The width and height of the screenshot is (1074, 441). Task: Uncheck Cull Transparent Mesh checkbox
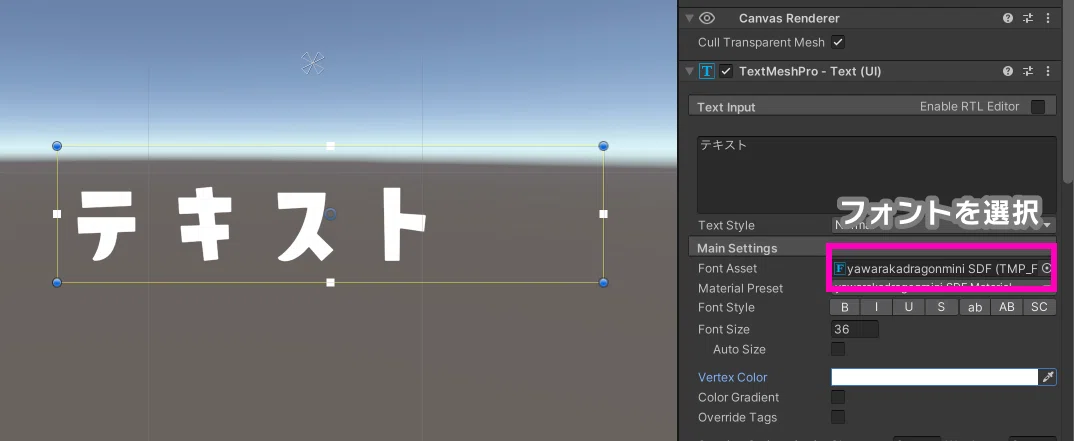pyautogui.click(x=838, y=42)
